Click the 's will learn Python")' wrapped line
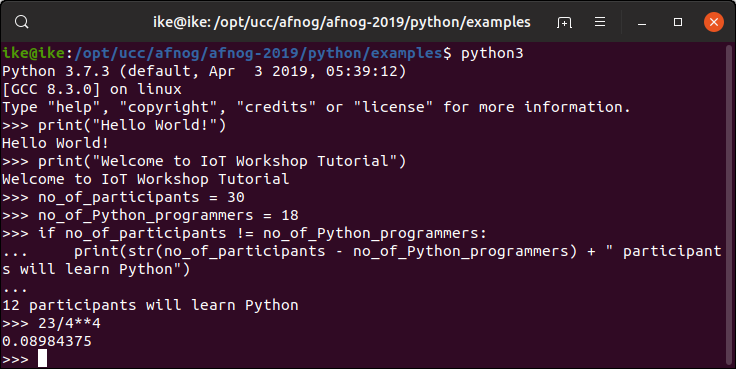736x369 pixels. click(96, 269)
